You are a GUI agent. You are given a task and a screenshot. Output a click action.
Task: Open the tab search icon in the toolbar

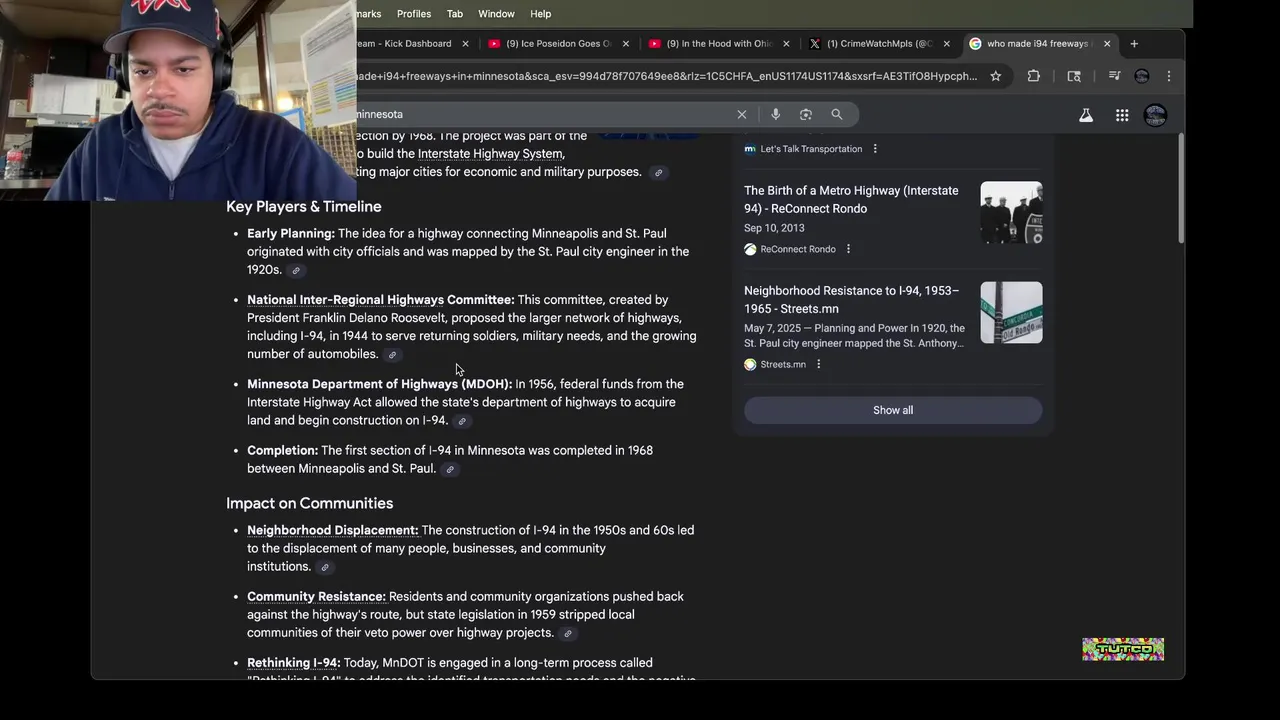tap(1074, 76)
